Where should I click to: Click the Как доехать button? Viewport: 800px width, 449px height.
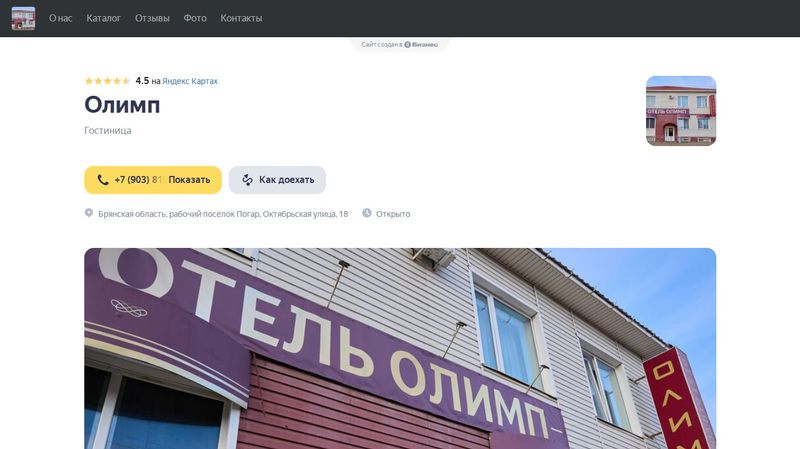point(277,180)
